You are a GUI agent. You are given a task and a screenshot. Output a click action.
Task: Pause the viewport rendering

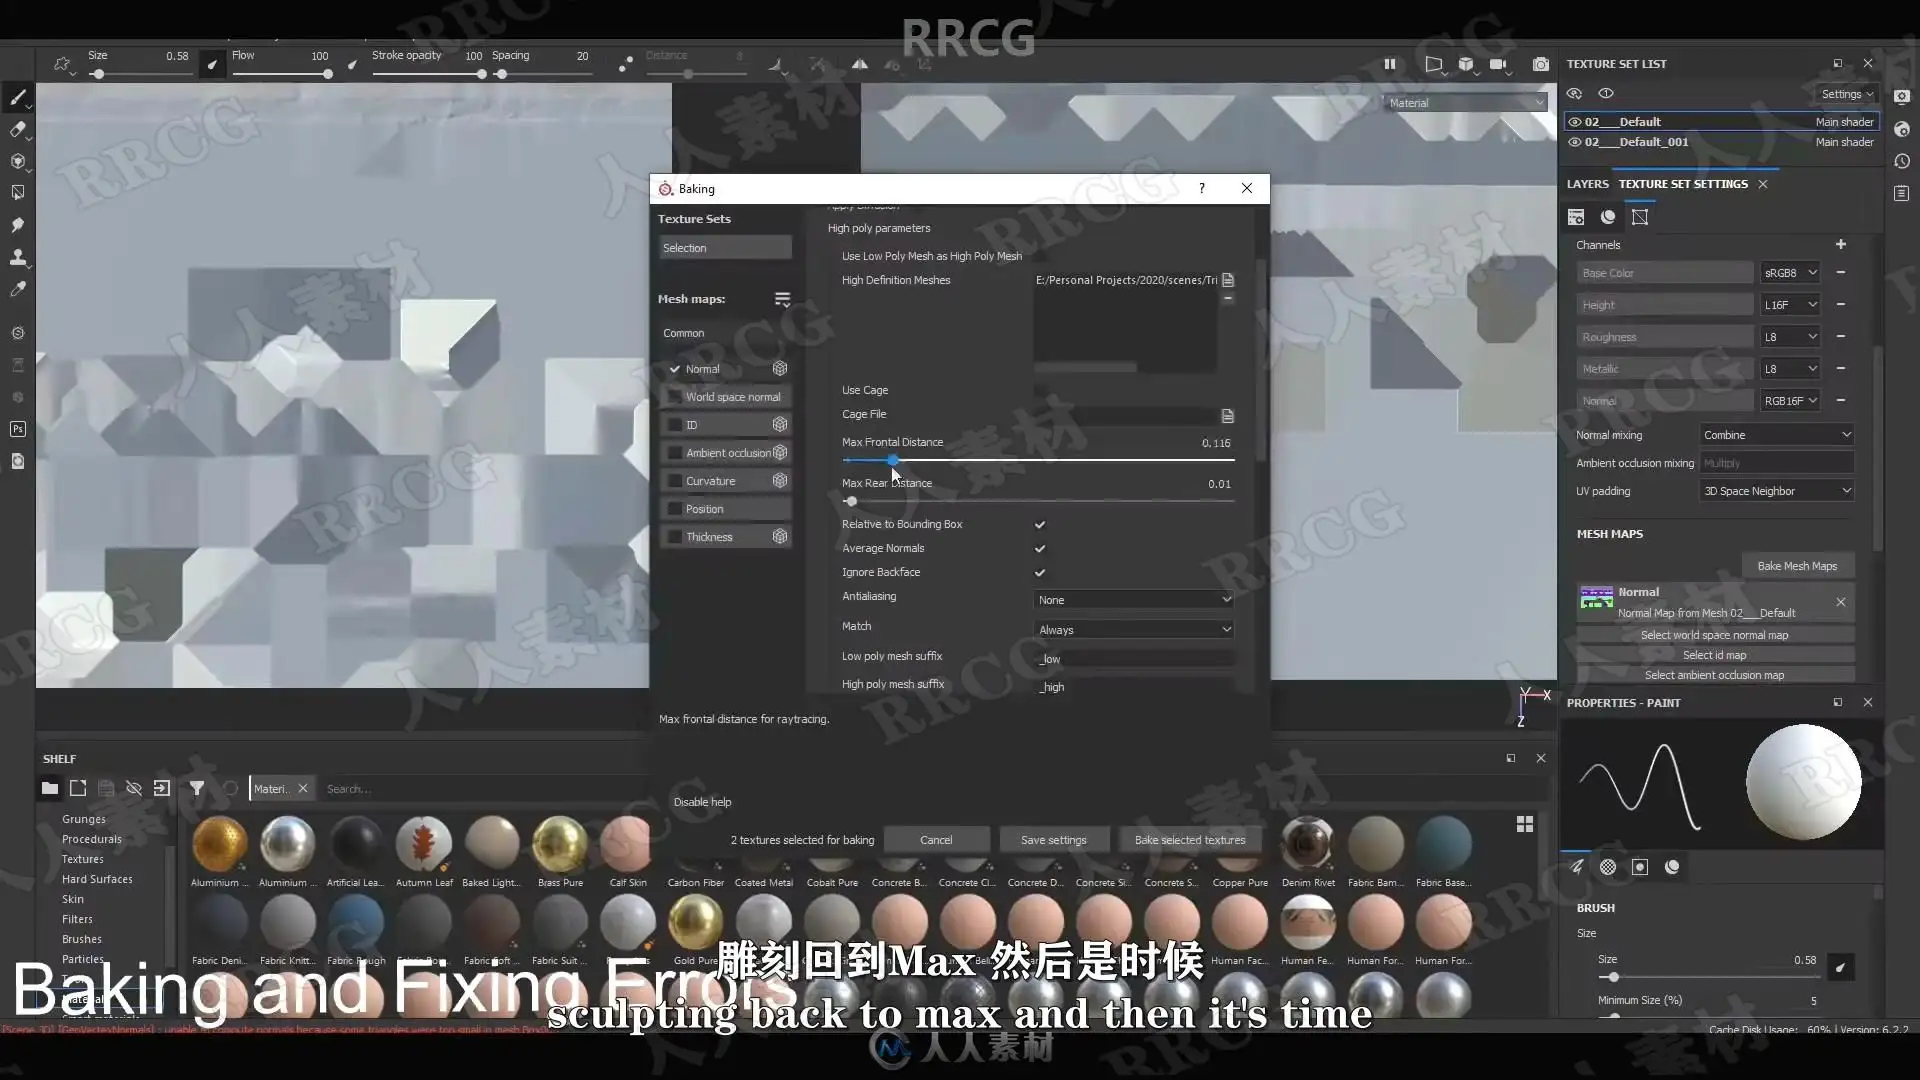click(x=1389, y=64)
